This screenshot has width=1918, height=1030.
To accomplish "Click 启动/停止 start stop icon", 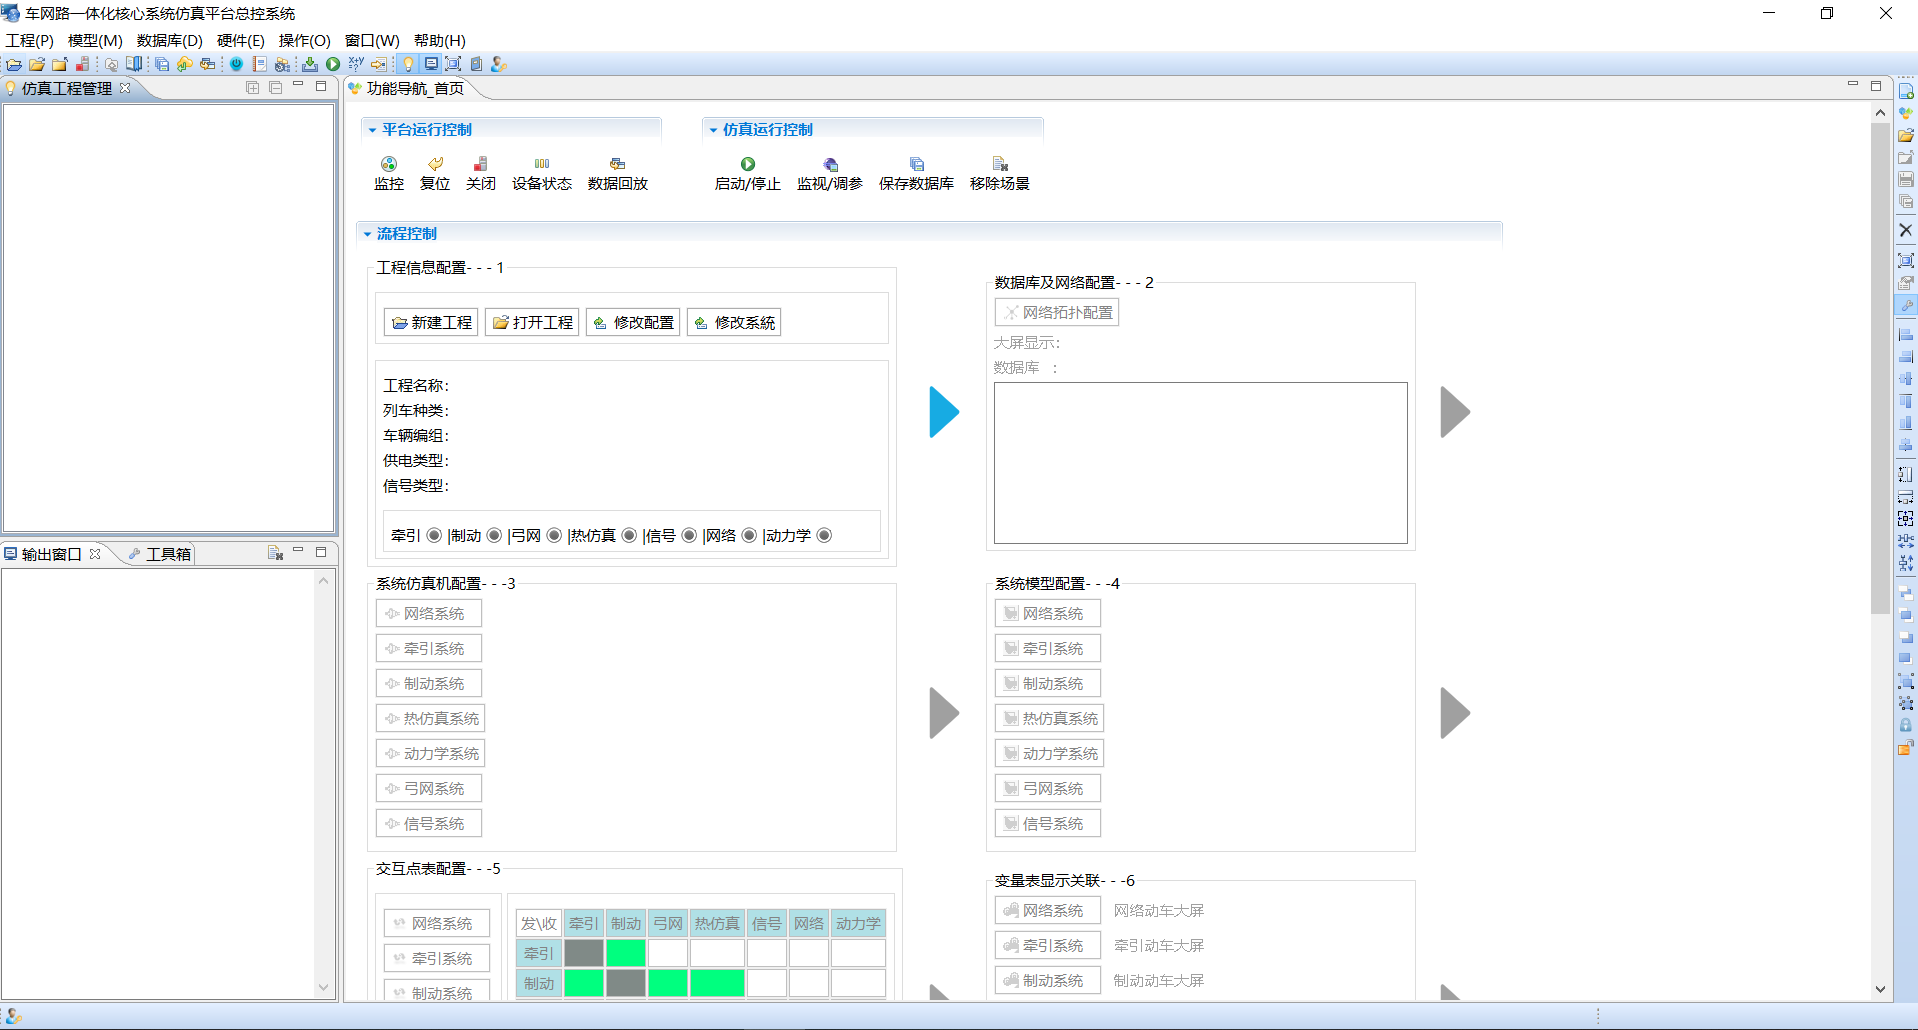I will pos(748,164).
